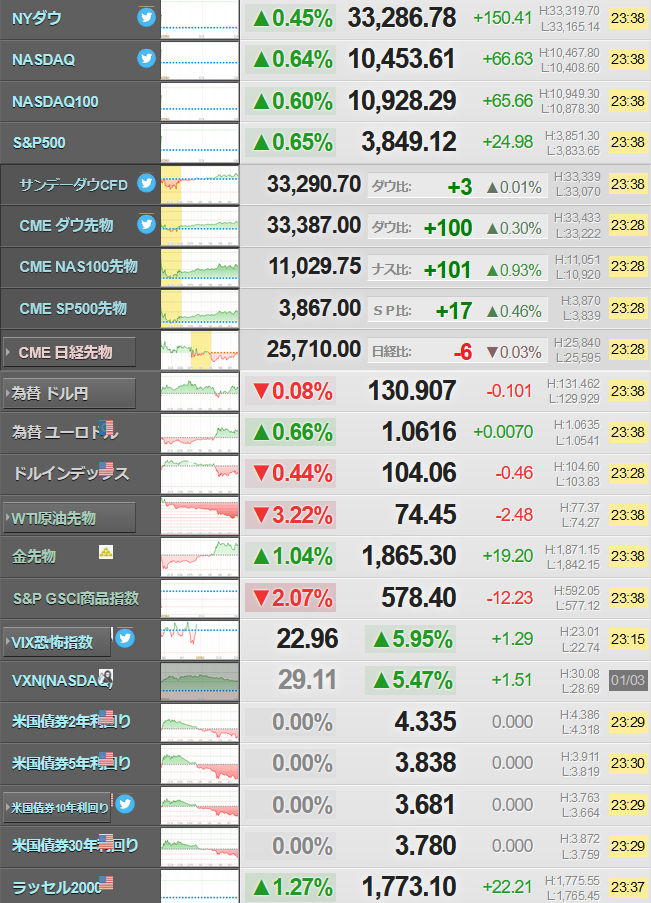Screen dimensions: 651x903
Task: Open Twitter icon beside NYダウ
Action: tap(146, 17)
